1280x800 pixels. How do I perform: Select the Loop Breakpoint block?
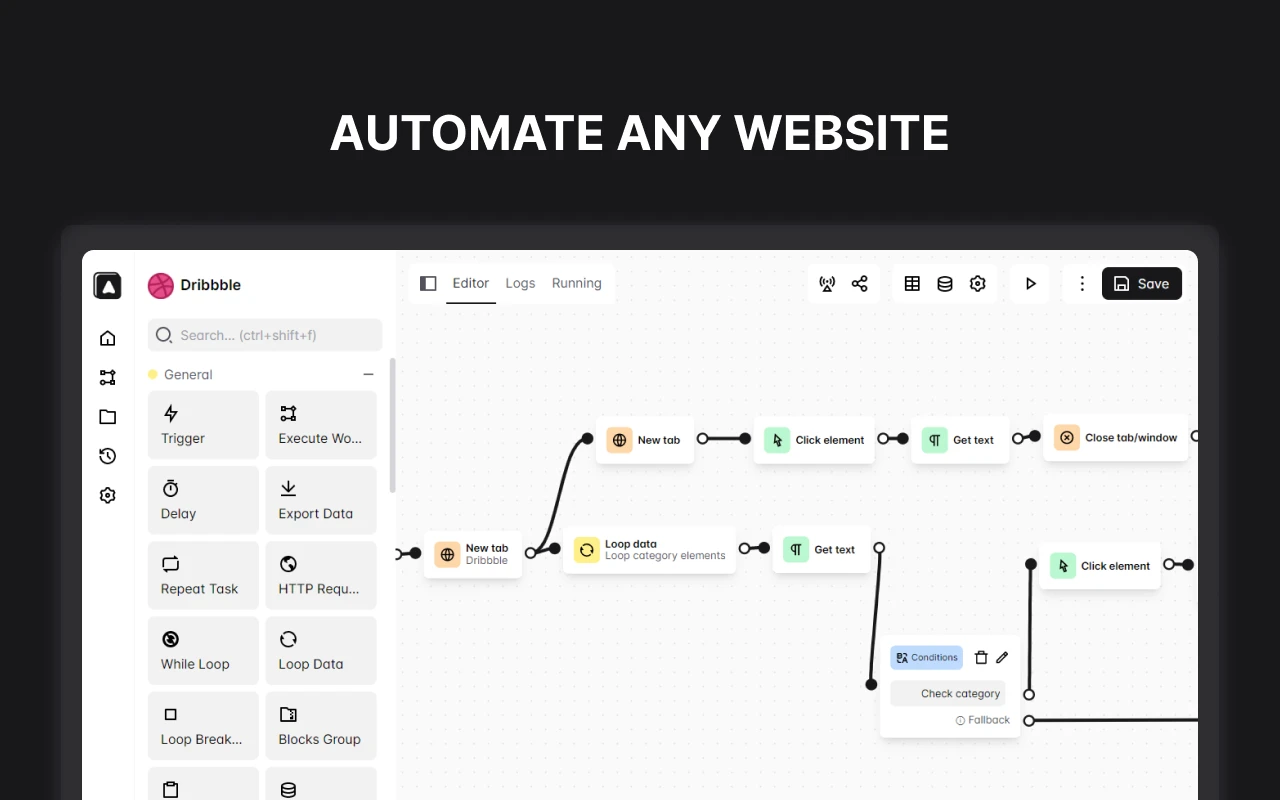coord(203,725)
